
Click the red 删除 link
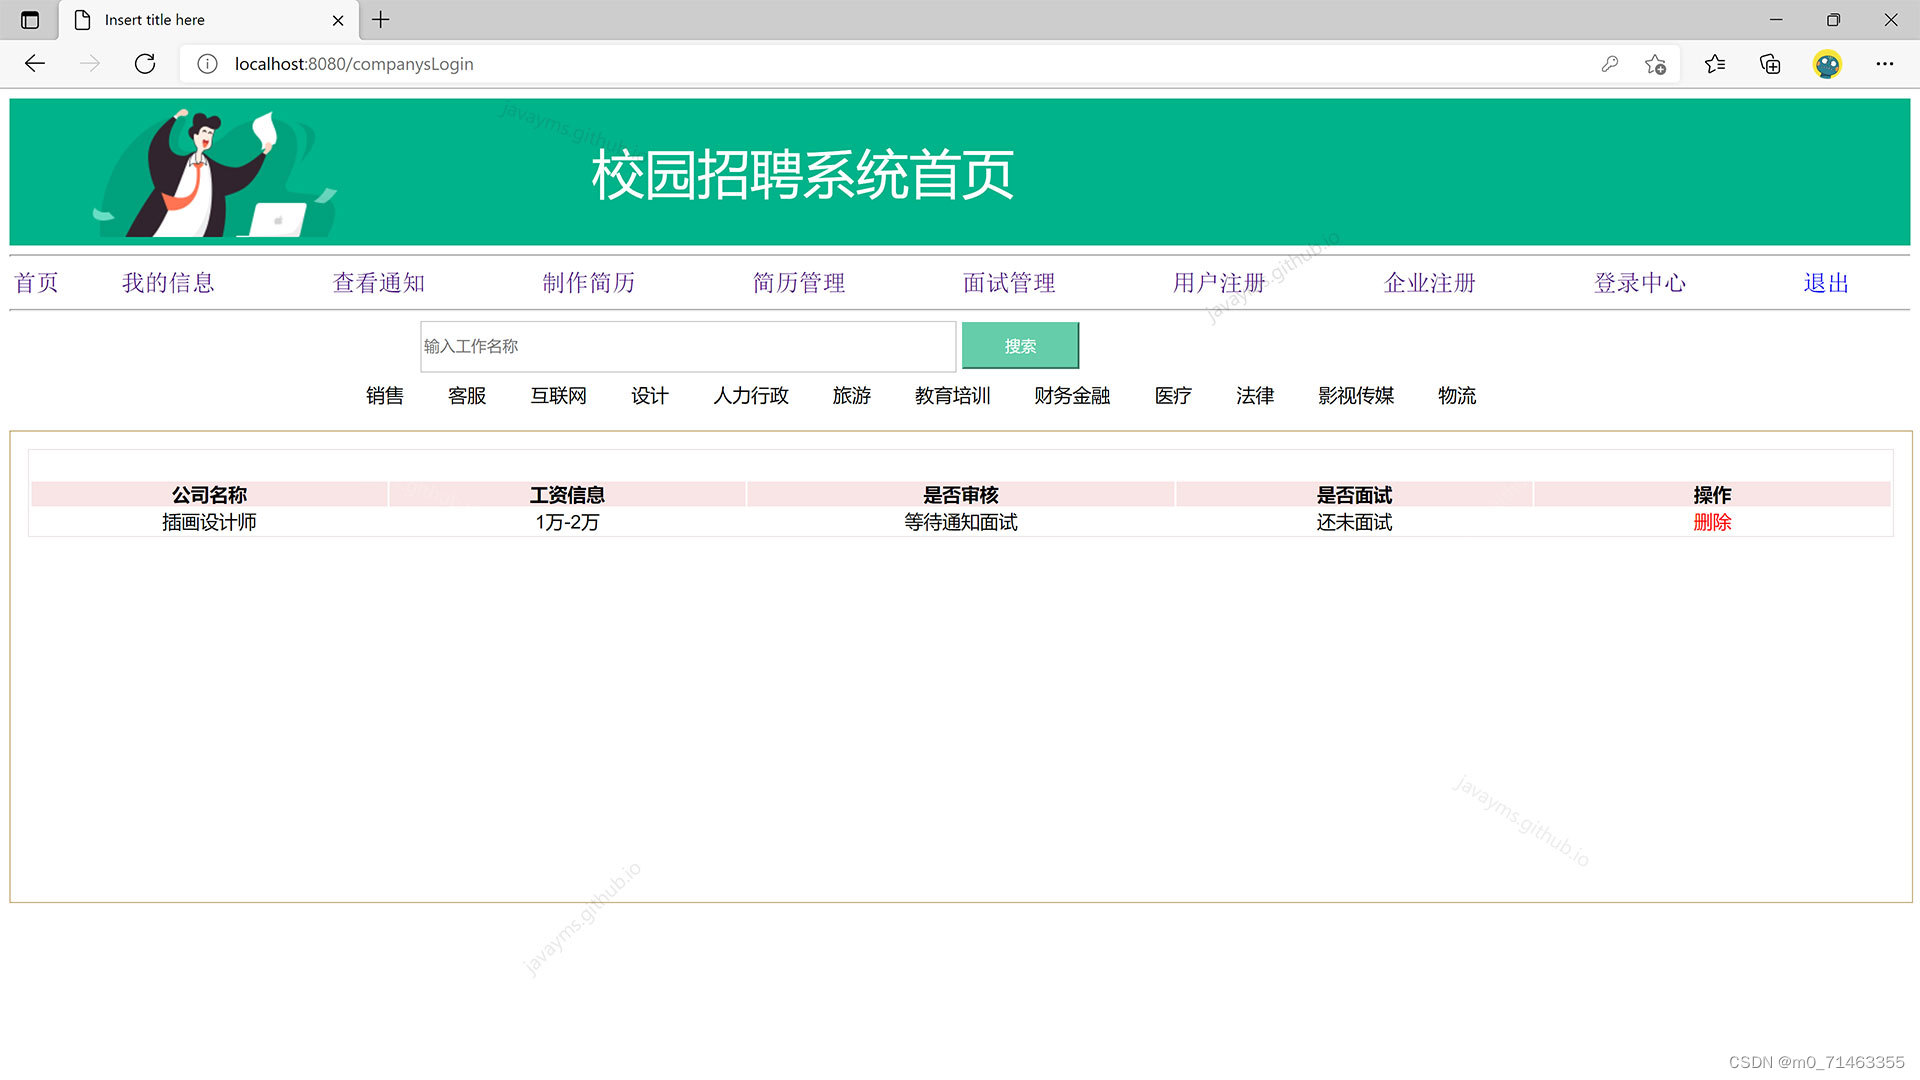1711,522
